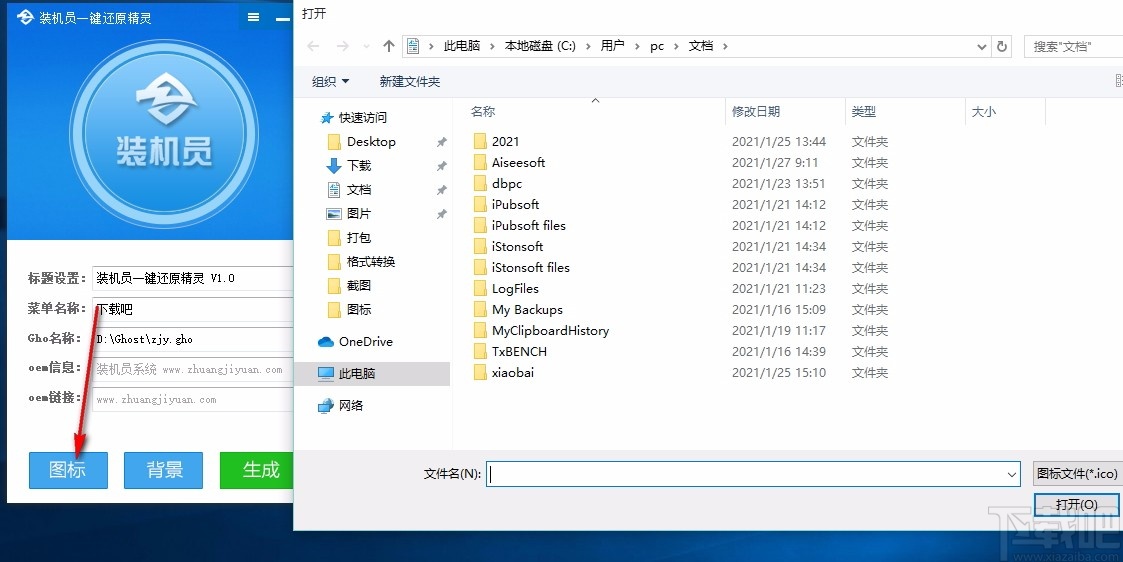This screenshot has width=1123, height=562.
Task: Sort by 类型 column header
Action: (x=864, y=112)
